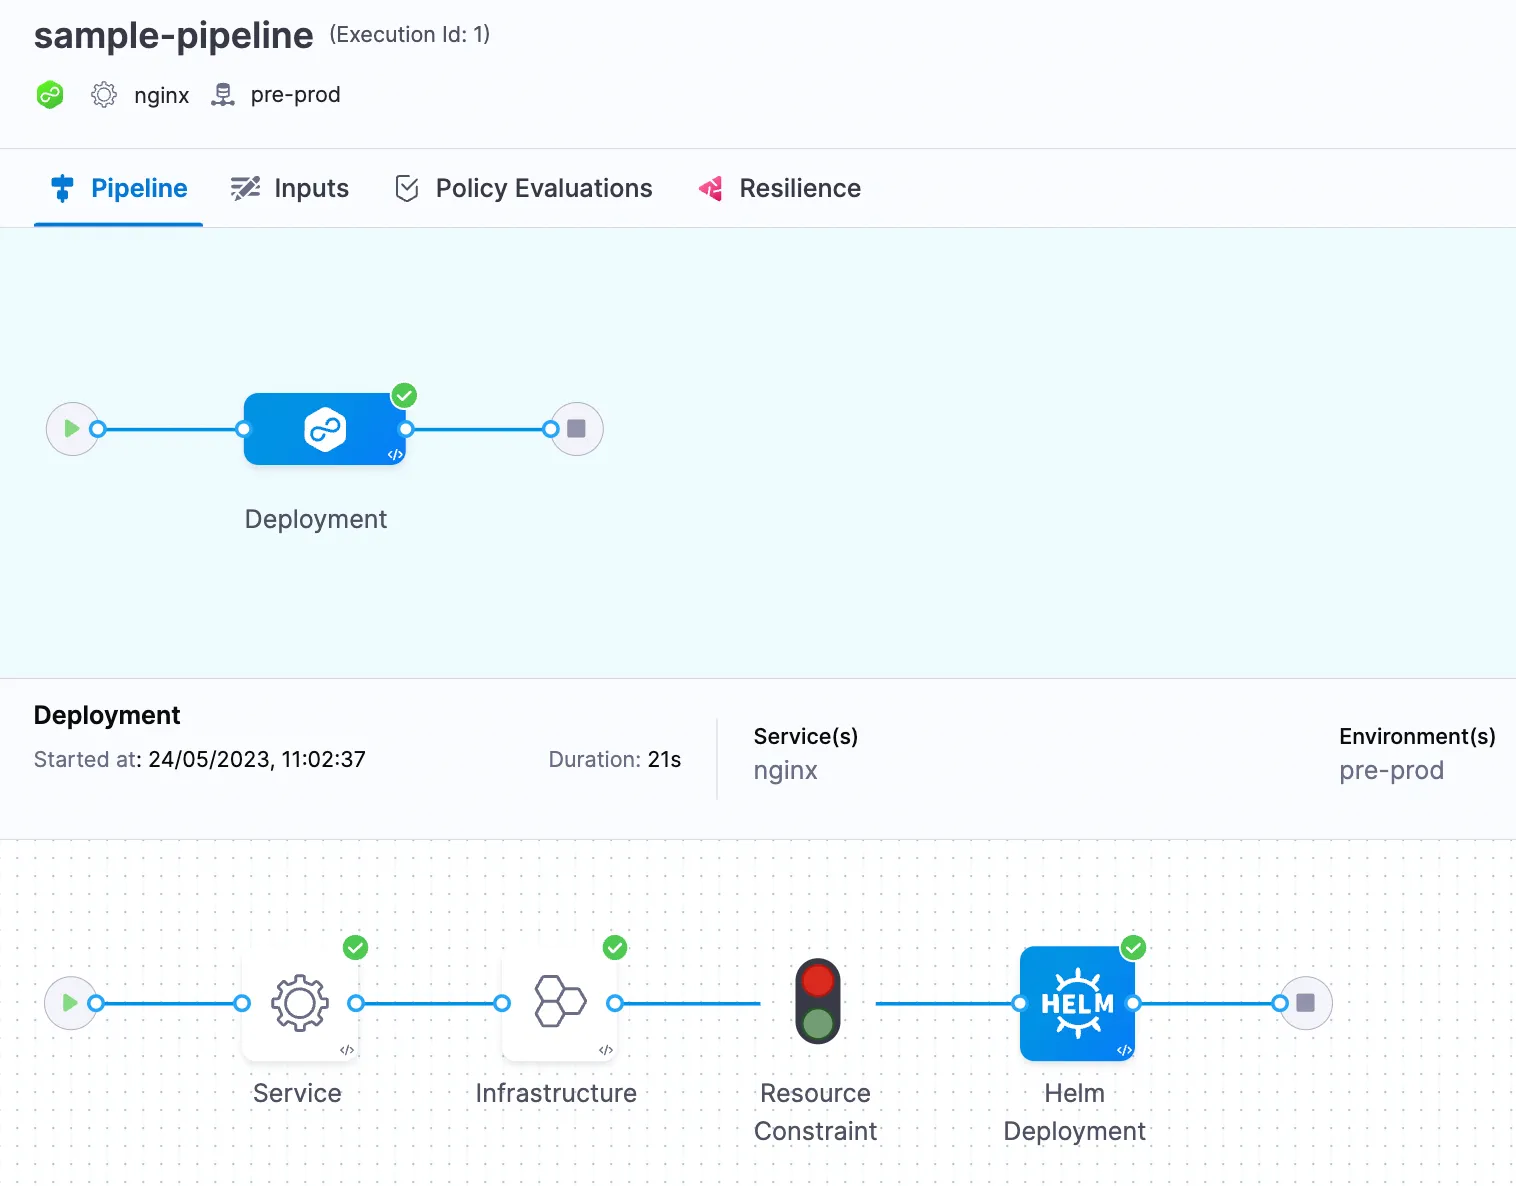Click the sample-pipeline title
This screenshot has width=1516, height=1186.
click(174, 35)
